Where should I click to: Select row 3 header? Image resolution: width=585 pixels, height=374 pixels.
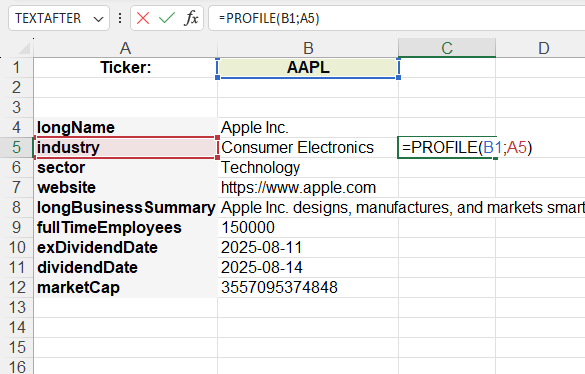16,107
